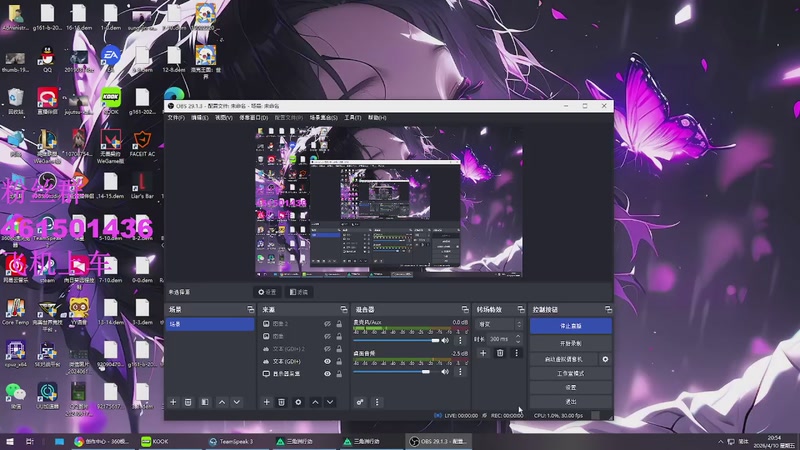Show hidden icons in system tray
The width and height of the screenshot is (800, 450).
pyautogui.click(x=720, y=441)
